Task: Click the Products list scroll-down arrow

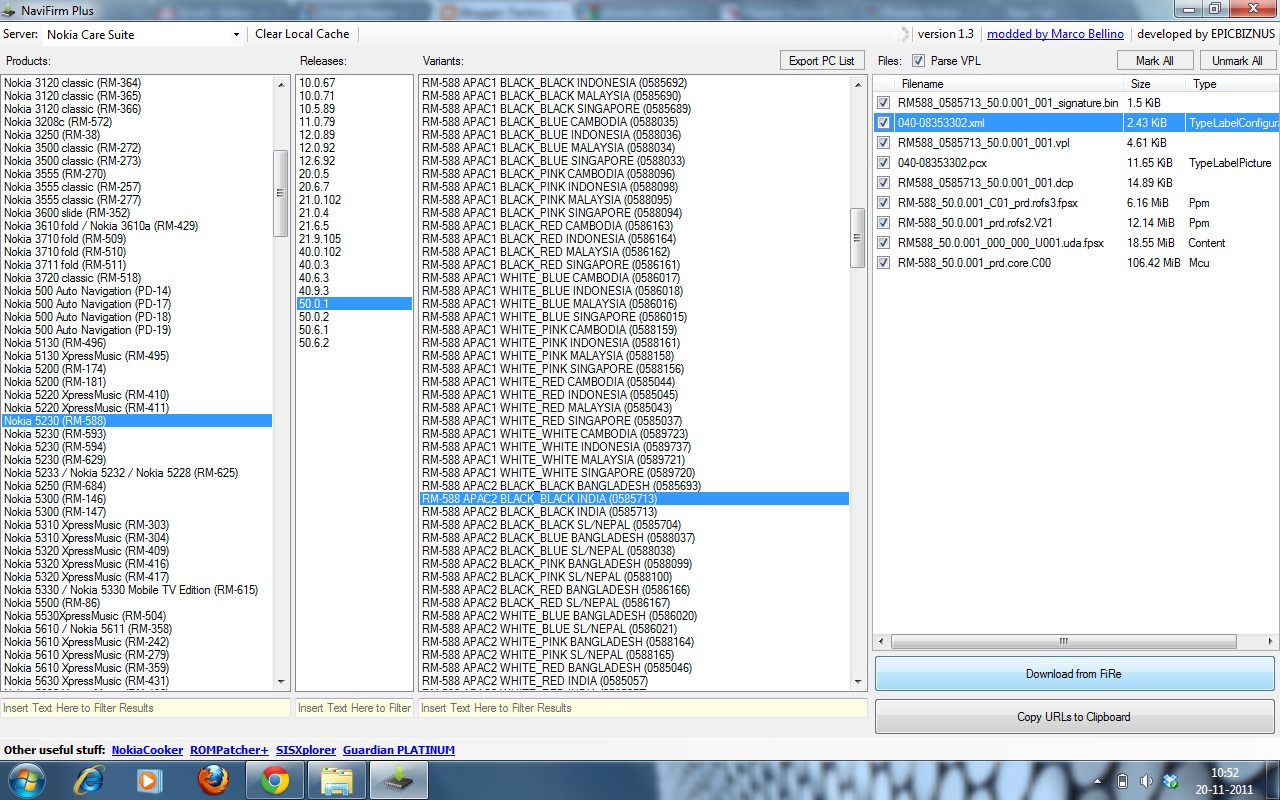Action: [x=281, y=682]
